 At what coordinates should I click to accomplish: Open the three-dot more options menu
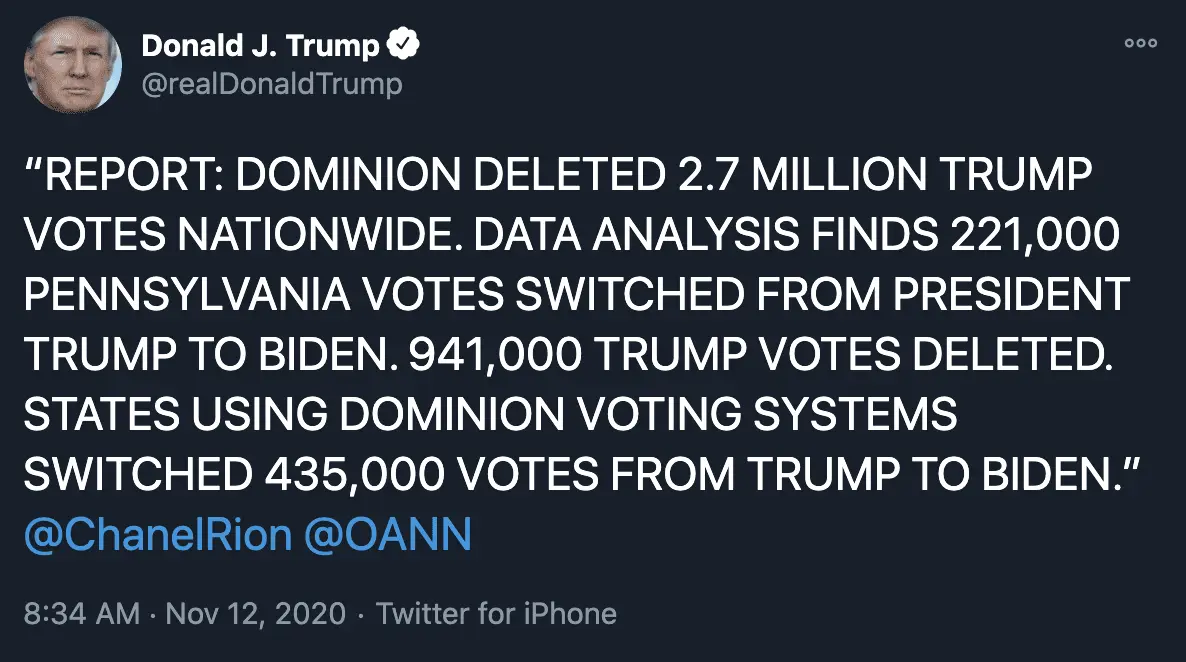pos(1140,44)
